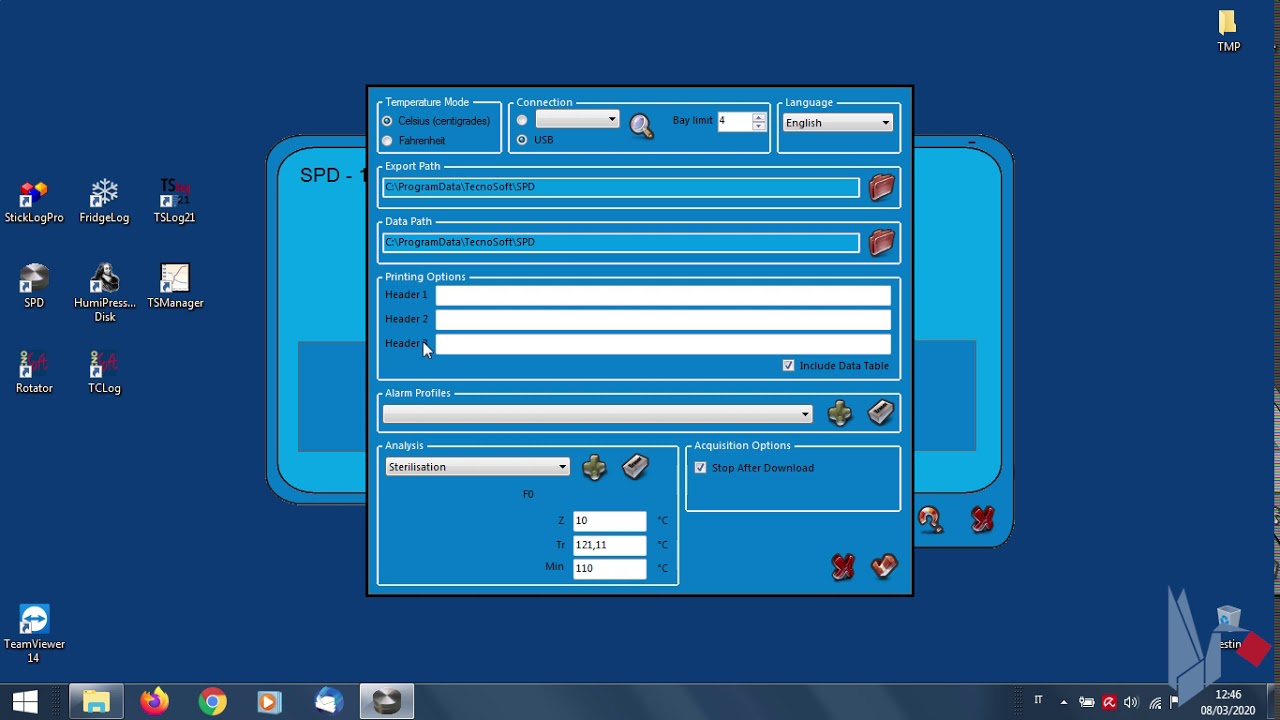Add a new Analysis profile

point(594,467)
